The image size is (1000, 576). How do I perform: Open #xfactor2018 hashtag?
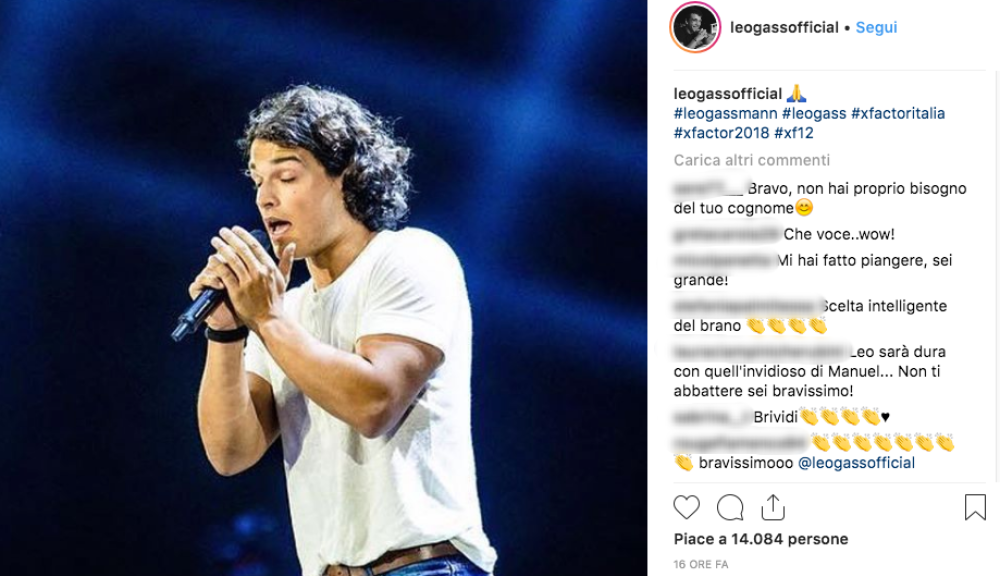coord(720,133)
